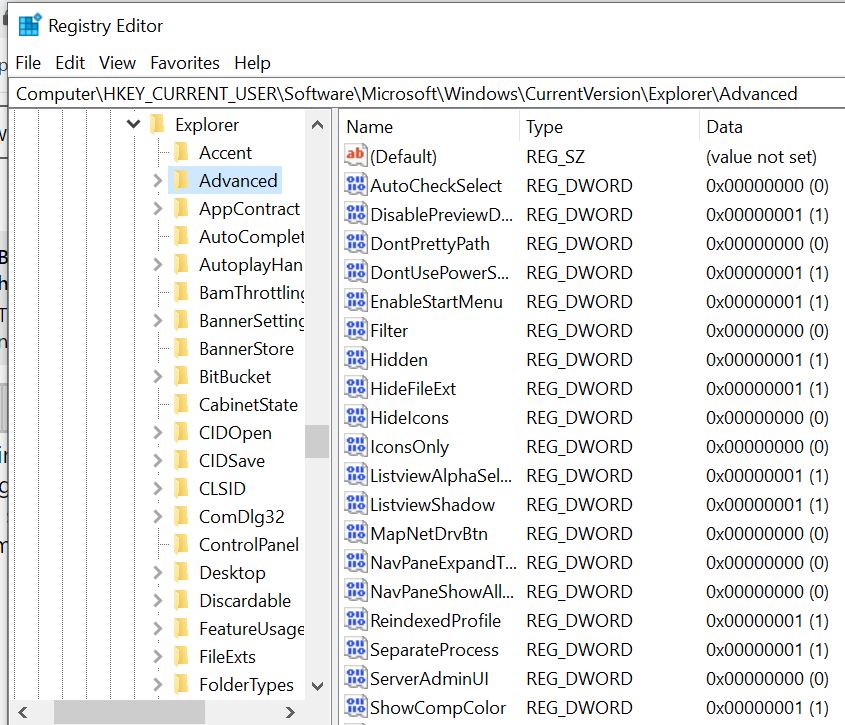The height and width of the screenshot is (725, 845).
Task: Expand the CIDOpen key
Action: click(157, 433)
